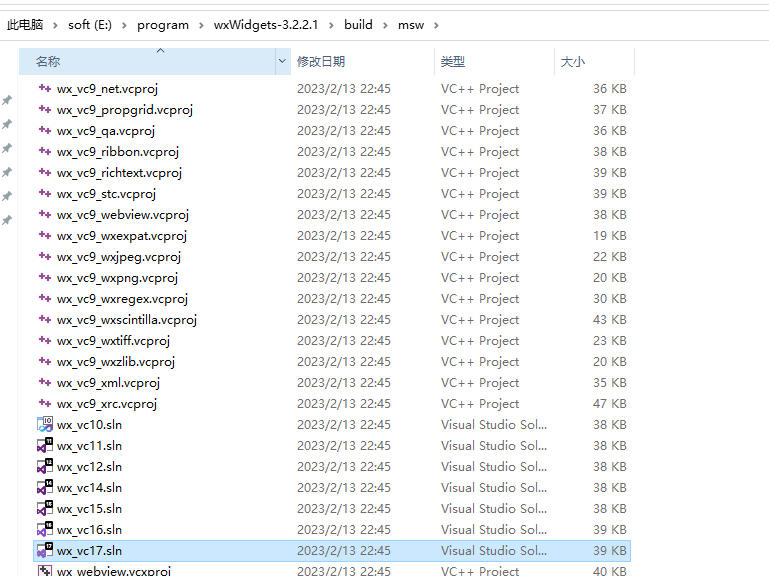Navigate to the build breadcrumb folder
This screenshot has height=576, width=769.
tap(359, 25)
